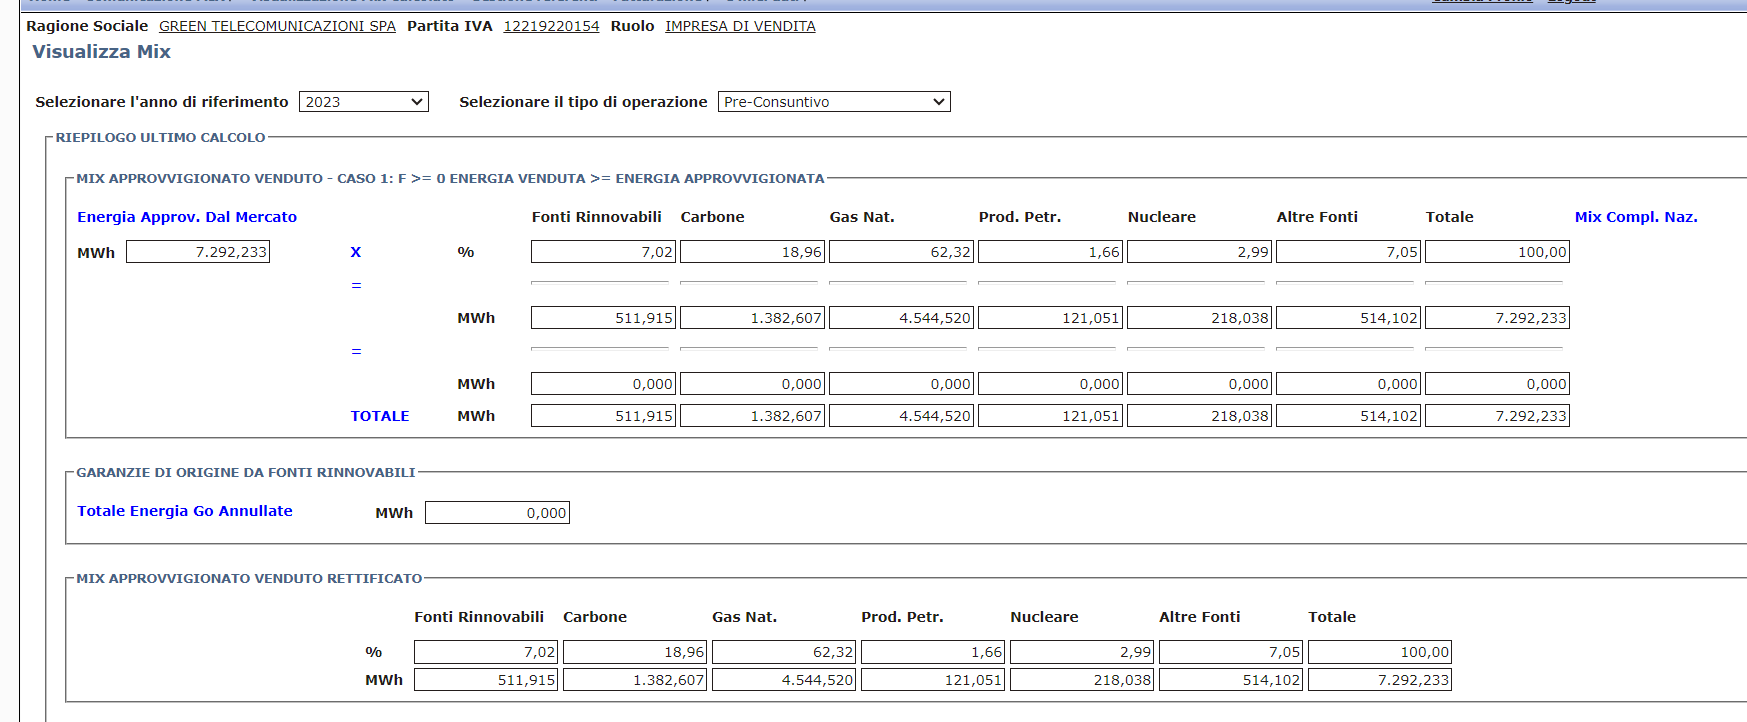Click the blue X multiplier symbol
The width and height of the screenshot is (1747, 722).
coord(355,252)
